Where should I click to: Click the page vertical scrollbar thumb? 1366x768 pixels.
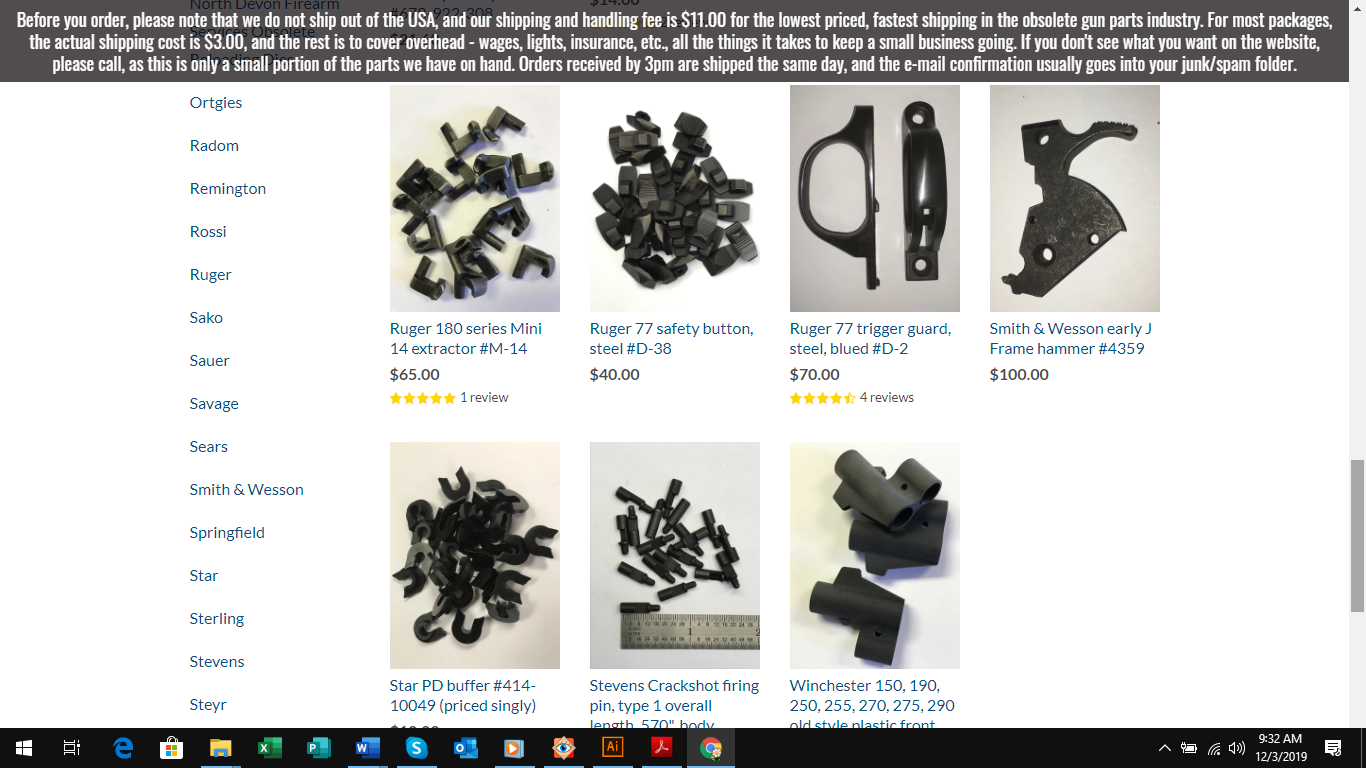tap(1357, 534)
